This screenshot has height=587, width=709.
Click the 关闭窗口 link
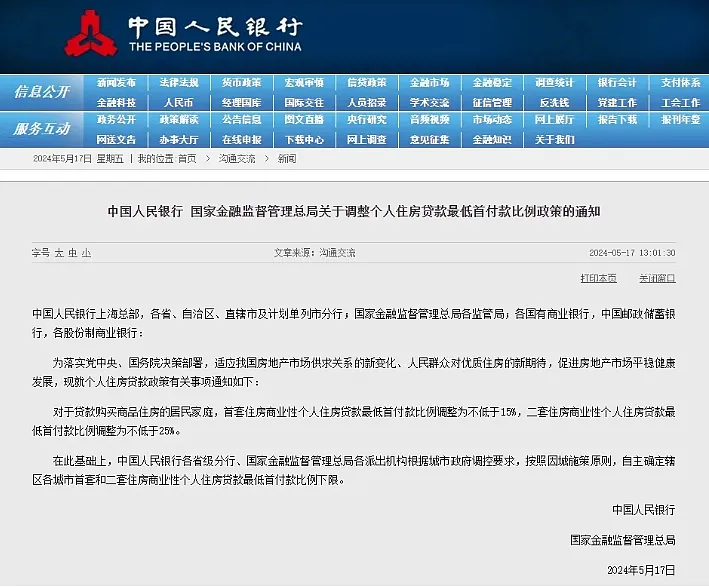pos(657,278)
